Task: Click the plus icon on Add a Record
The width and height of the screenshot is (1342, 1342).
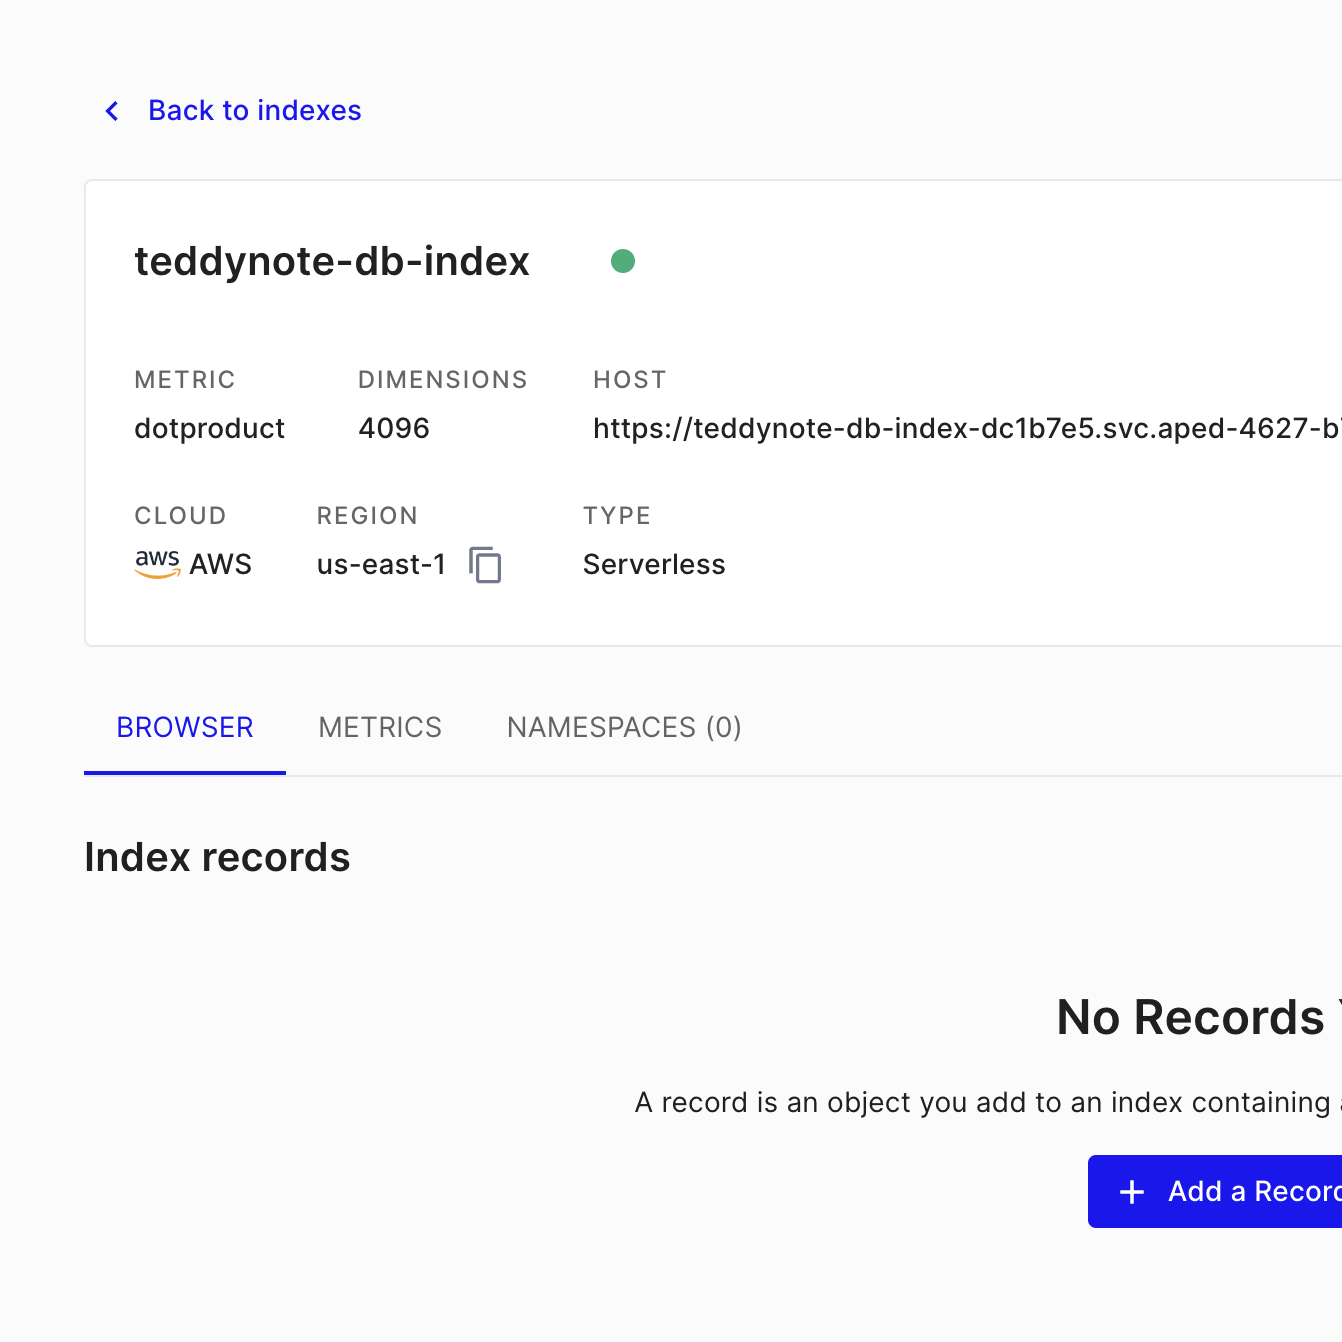Action: [x=1132, y=1192]
